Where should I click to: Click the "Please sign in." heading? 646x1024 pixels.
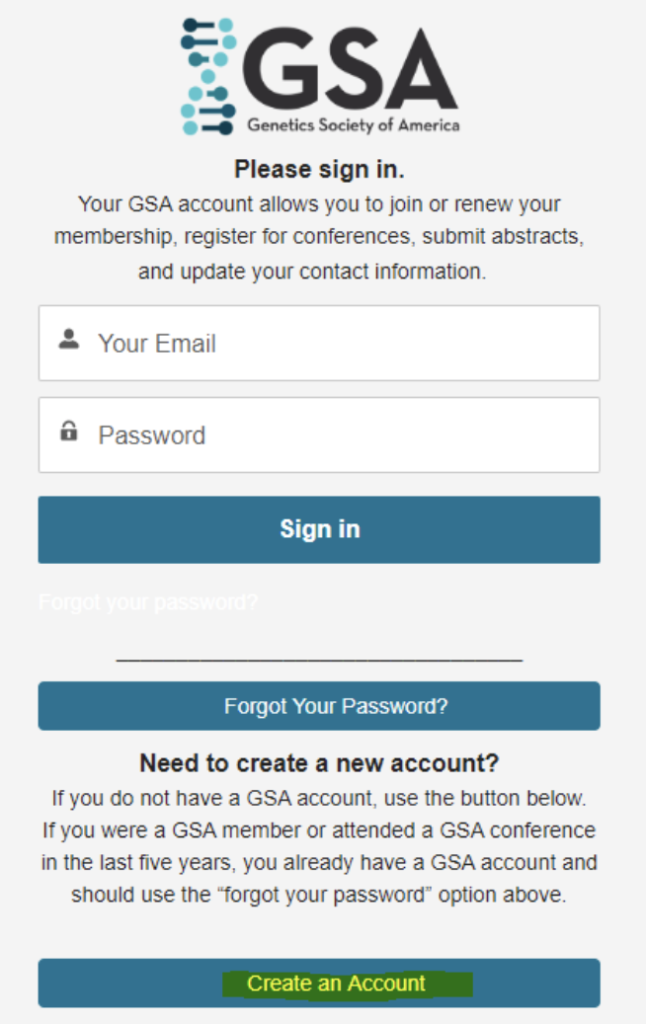click(x=319, y=167)
